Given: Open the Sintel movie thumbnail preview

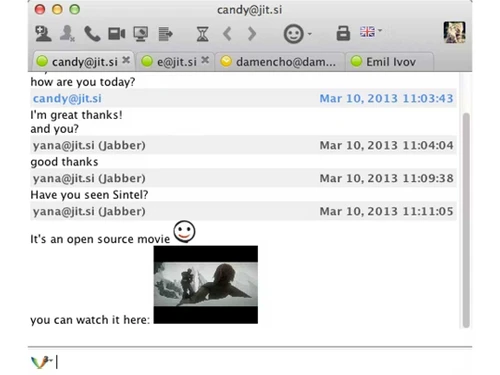Looking at the screenshot, I should pyautogui.click(x=206, y=285).
